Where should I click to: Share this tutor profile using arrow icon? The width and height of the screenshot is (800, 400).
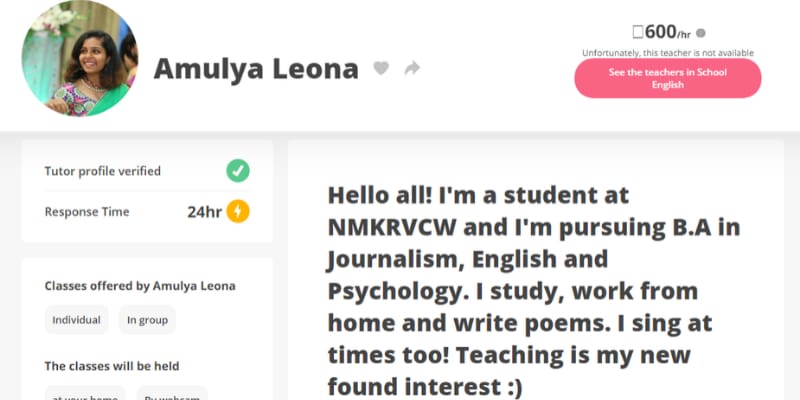point(412,68)
